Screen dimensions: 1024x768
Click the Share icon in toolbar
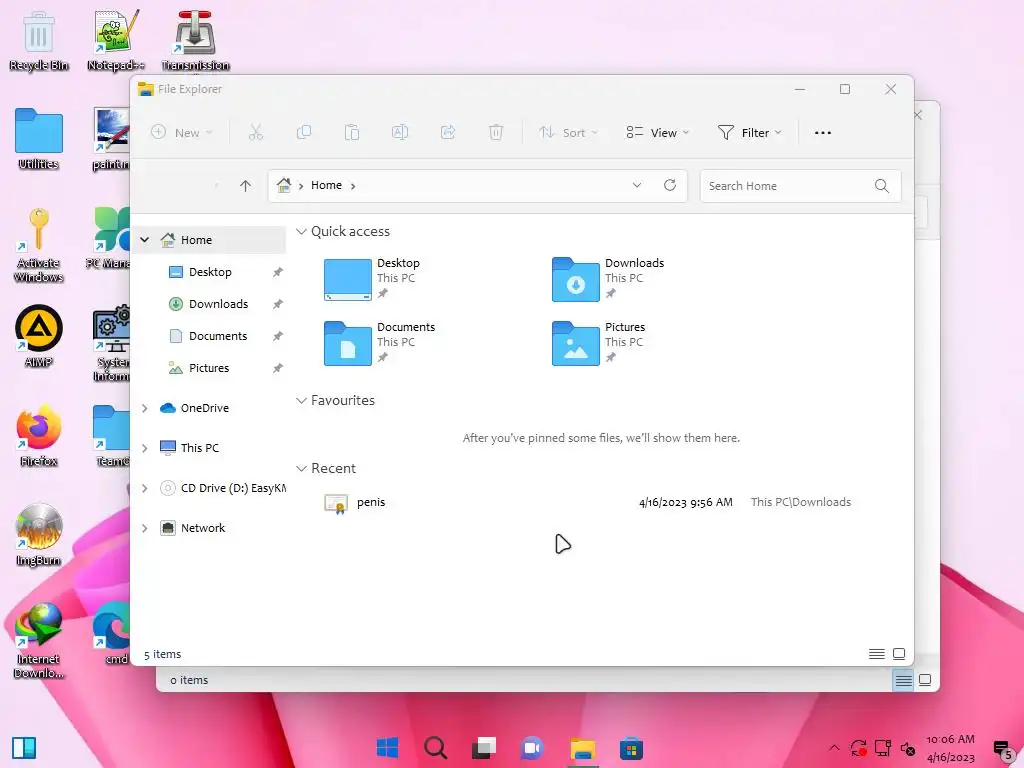click(448, 133)
